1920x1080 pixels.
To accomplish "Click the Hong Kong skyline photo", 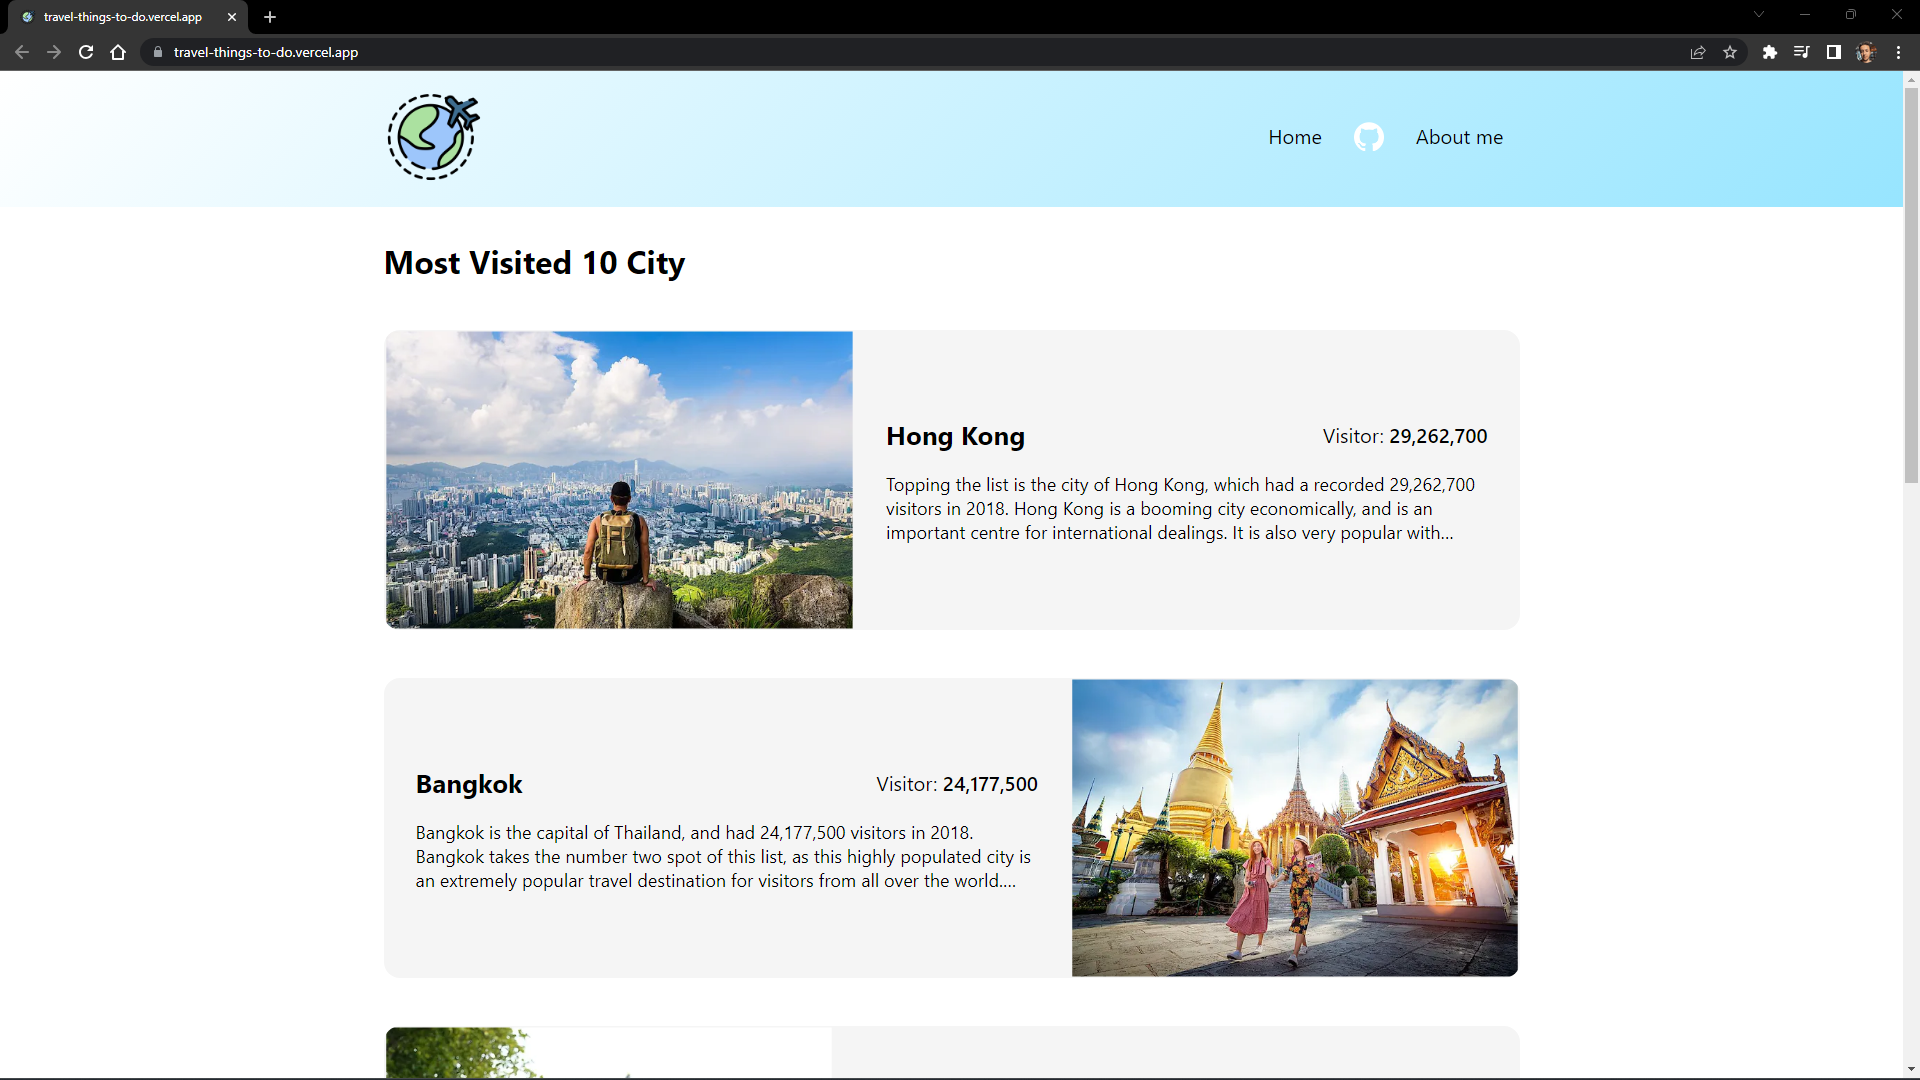I will [x=619, y=480].
